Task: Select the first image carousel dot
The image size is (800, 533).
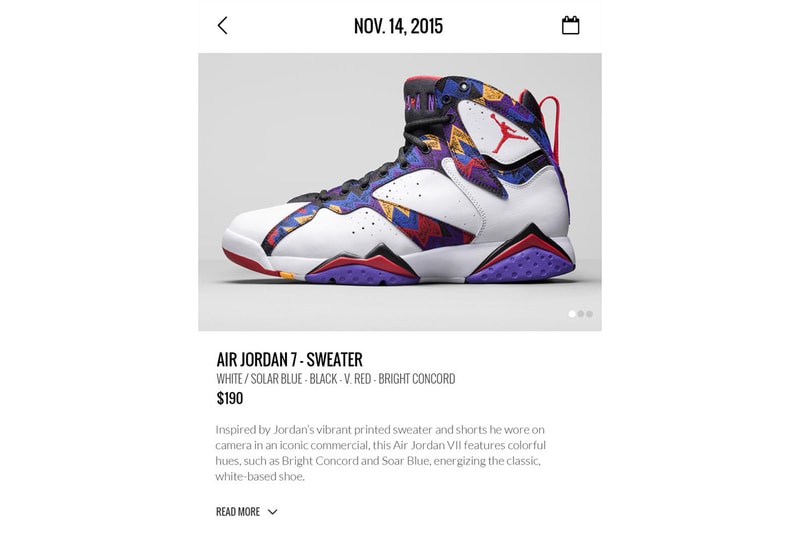Action: pyautogui.click(x=572, y=314)
